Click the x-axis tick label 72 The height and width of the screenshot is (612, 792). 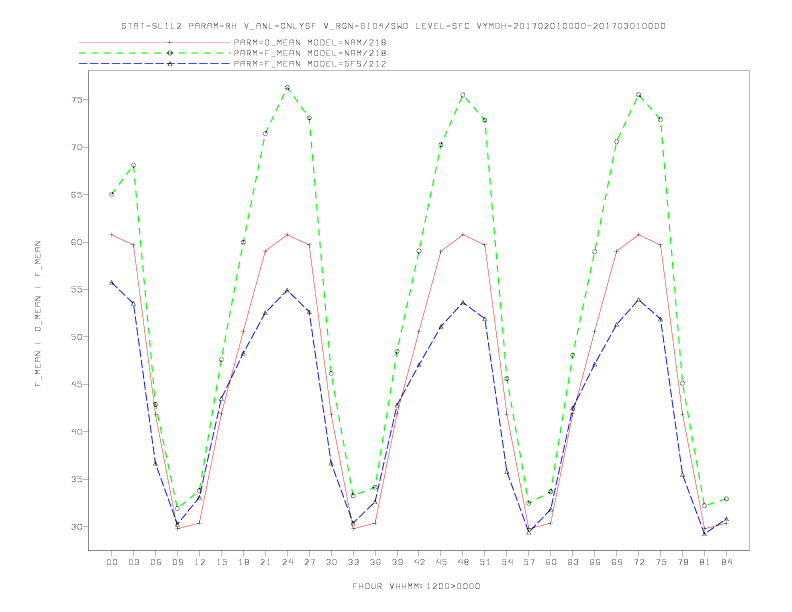(x=638, y=562)
